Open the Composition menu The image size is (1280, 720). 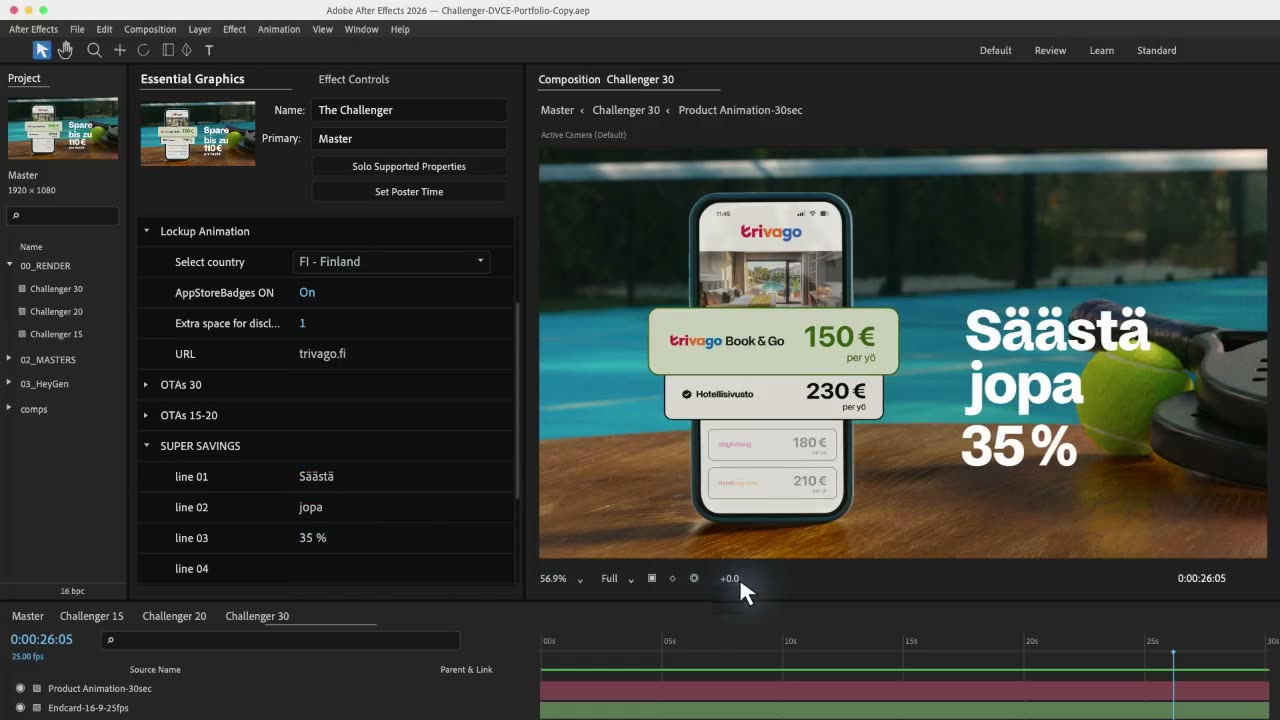[x=150, y=29]
